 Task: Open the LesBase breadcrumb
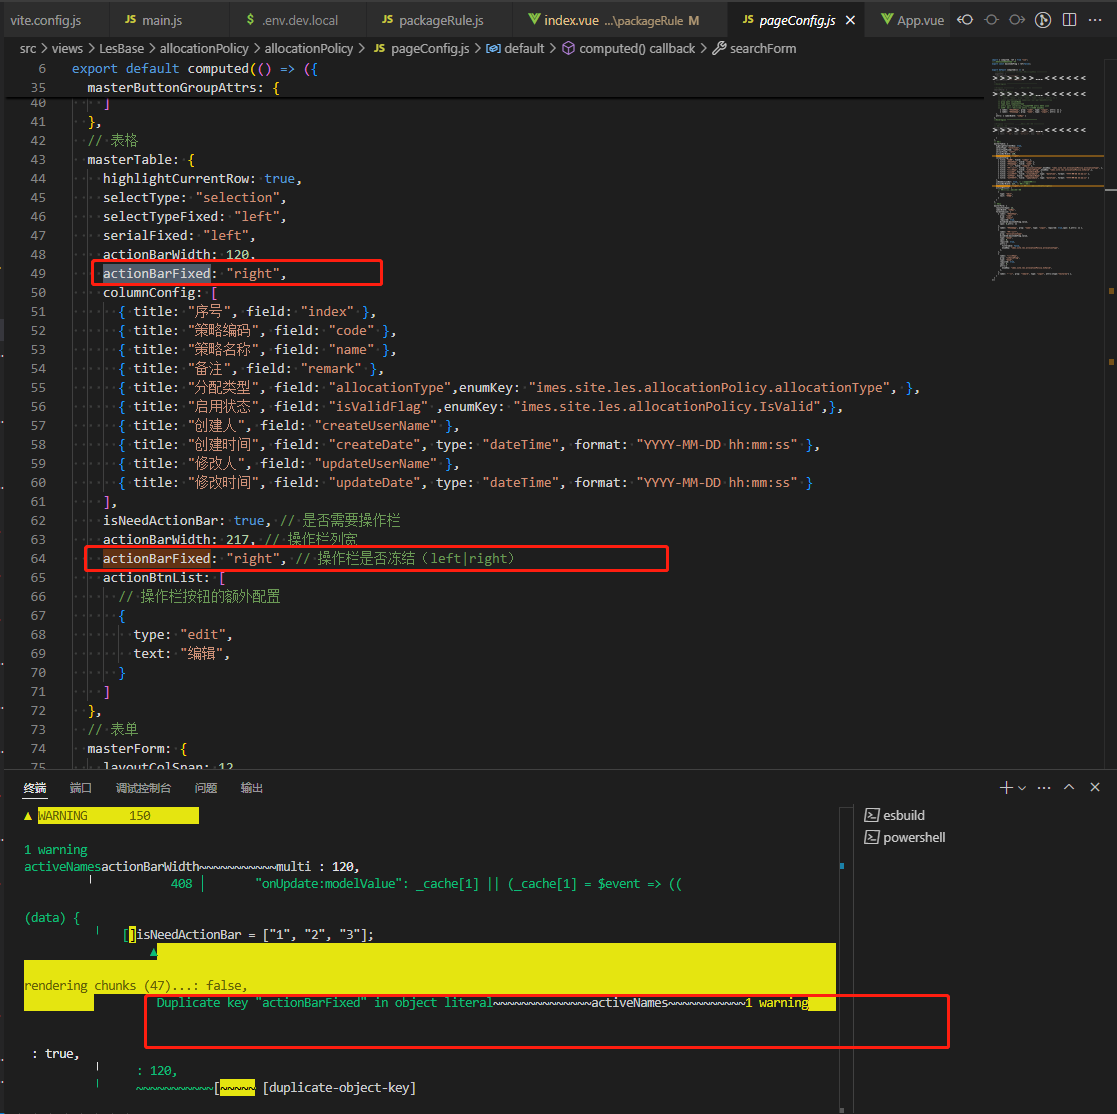click(x=121, y=48)
